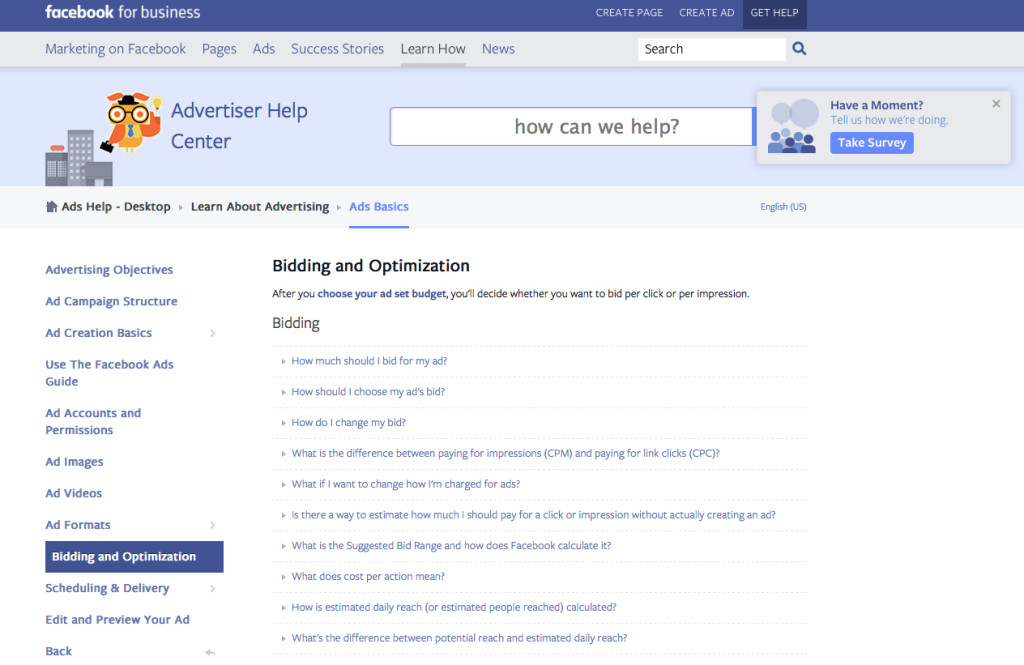
Task: Select 'Ads Basics' in the breadcrumb
Action: [378, 206]
